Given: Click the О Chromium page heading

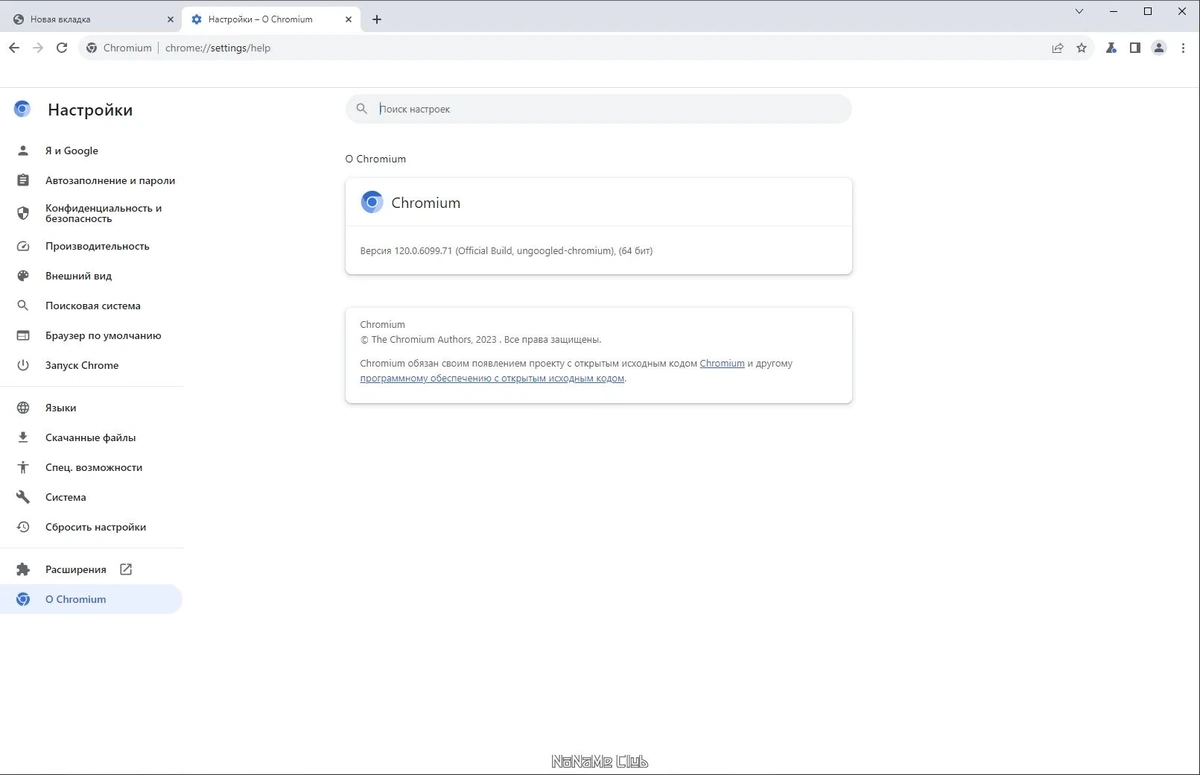Looking at the screenshot, I should [375, 159].
